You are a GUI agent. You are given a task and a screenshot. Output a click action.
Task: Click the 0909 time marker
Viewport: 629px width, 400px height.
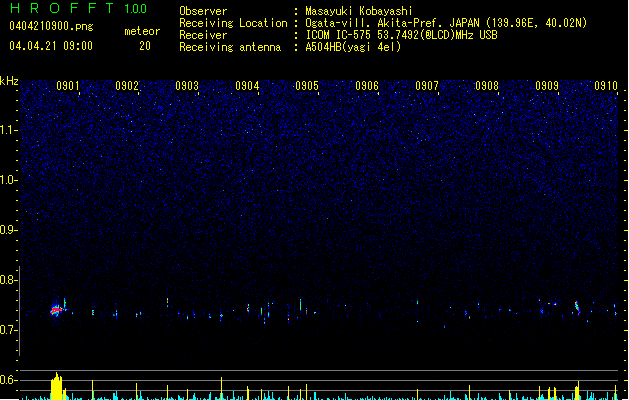pyautogui.click(x=547, y=86)
